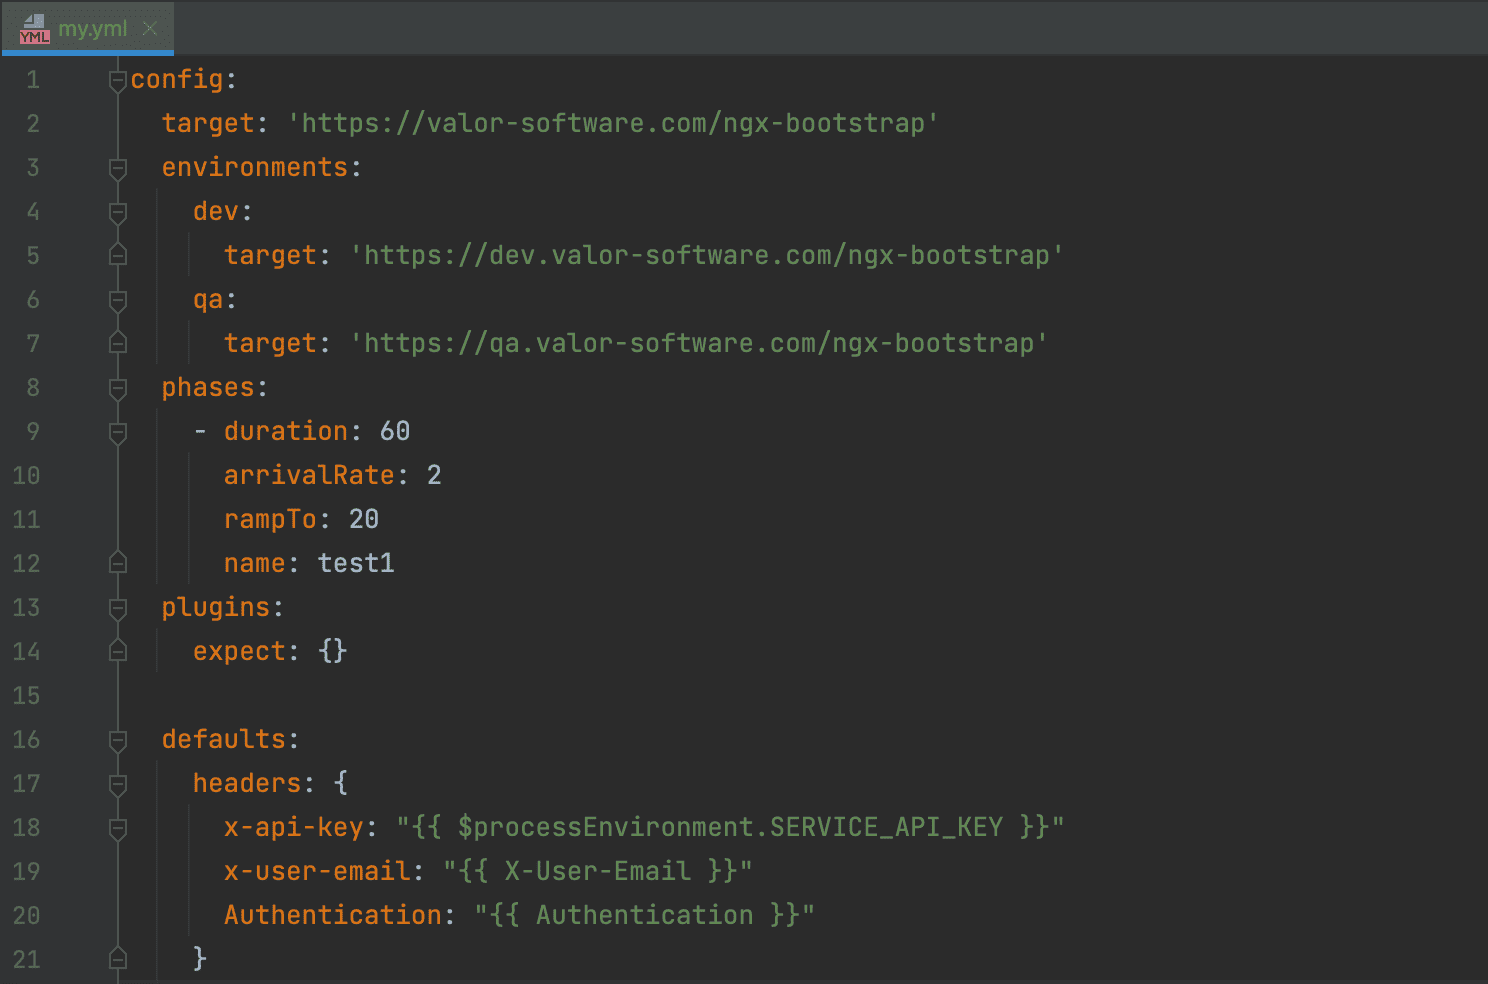Click fold end marker on line 12
Screen dimensions: 1488x984
[118, 563]
